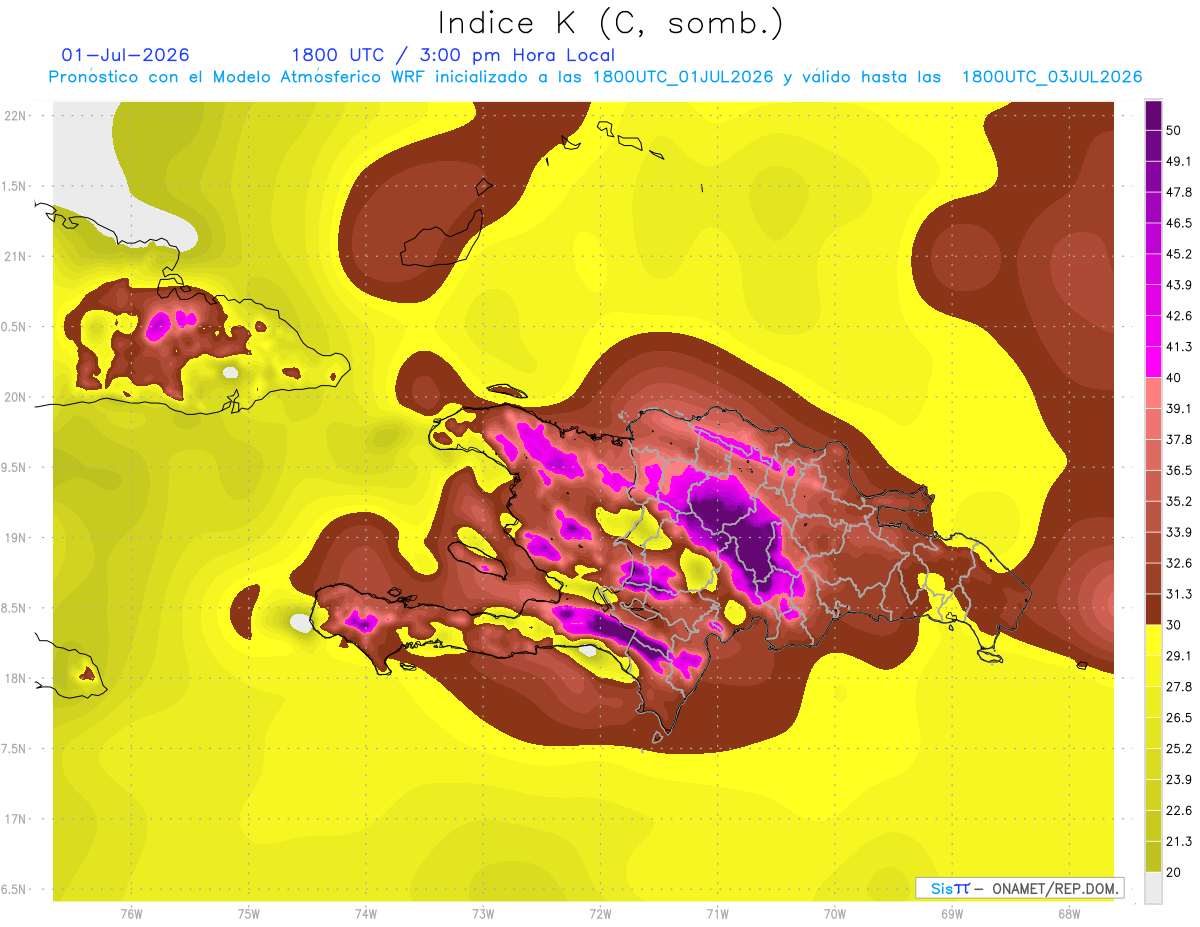
Task: Click the "20" colorbar label
Action: coord(1174,872)
